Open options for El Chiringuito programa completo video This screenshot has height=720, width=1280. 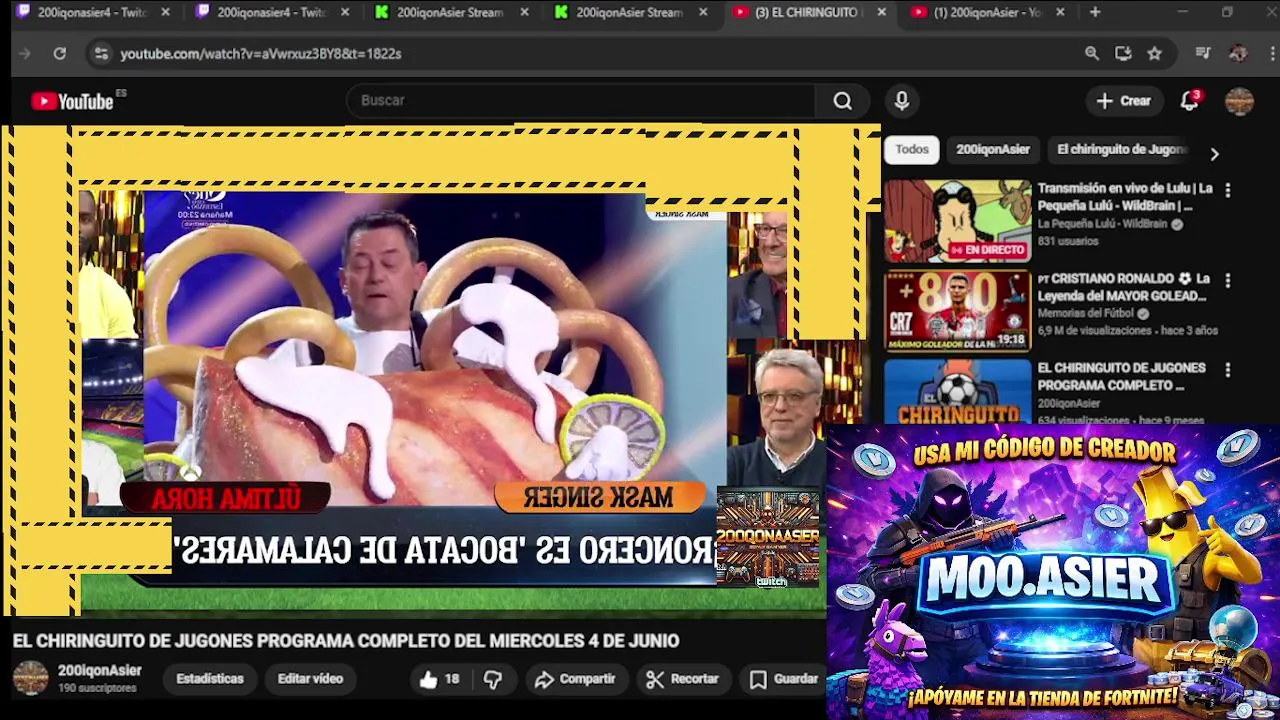coord(1227,370)
